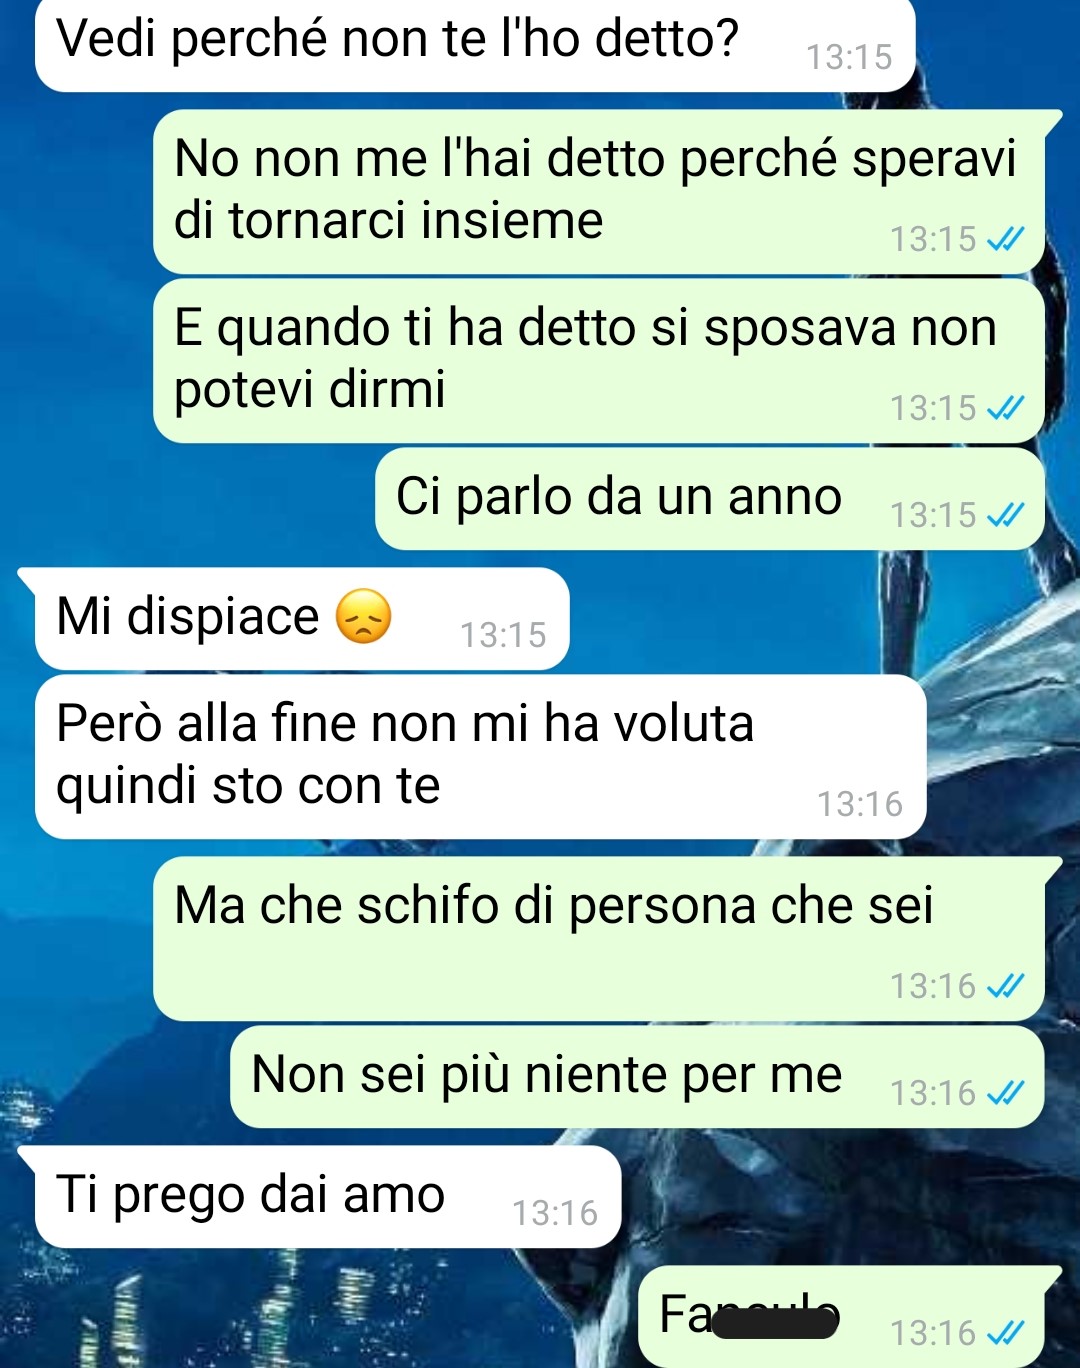Click the read ticks on the 'di tornarci insieme' message

pos(1005,239)
